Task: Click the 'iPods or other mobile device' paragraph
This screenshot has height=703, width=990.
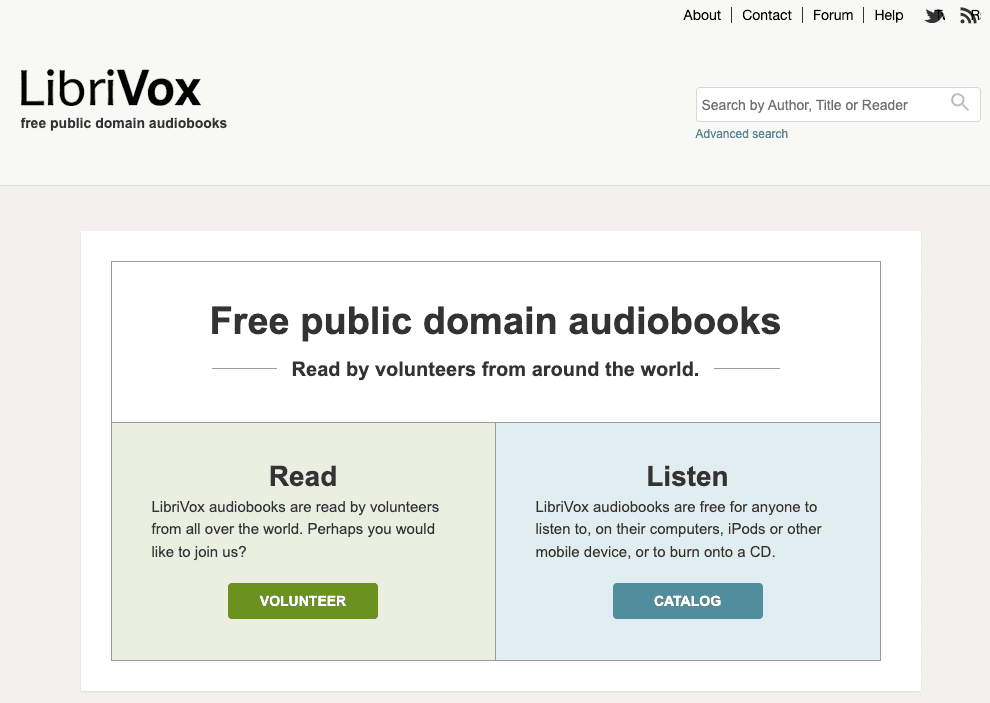Action: point(679,529)
